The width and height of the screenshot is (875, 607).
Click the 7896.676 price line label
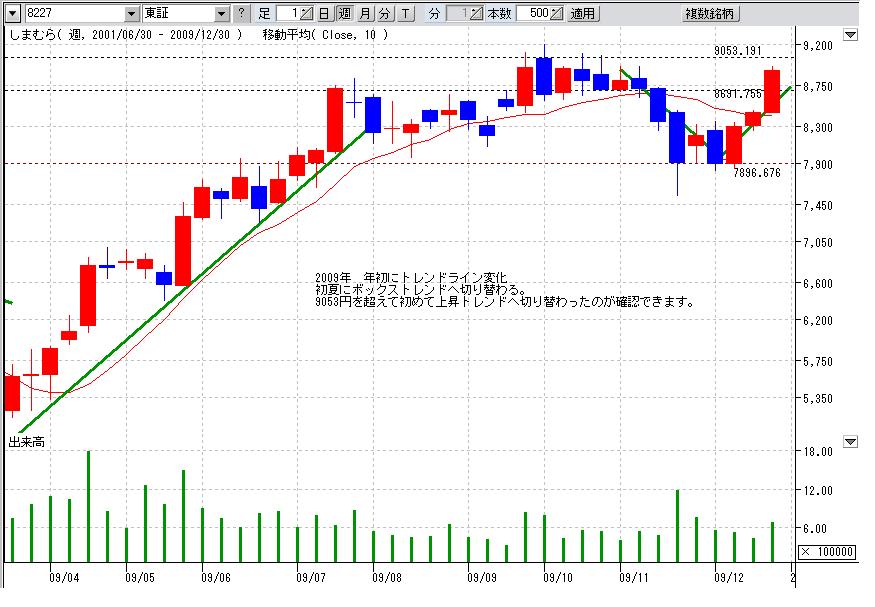point(757,173)
